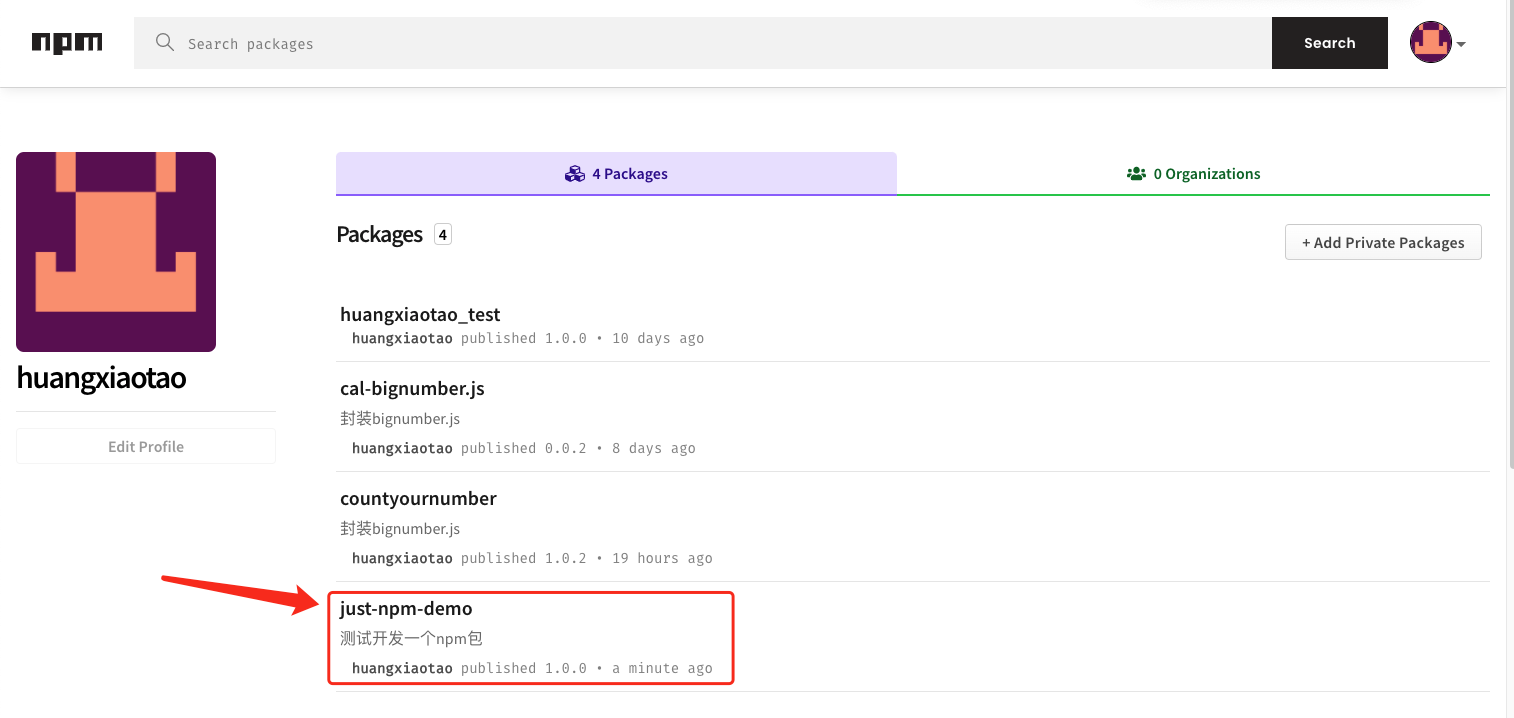Switch to the 0 Organizations tab

pos(1193,173)
